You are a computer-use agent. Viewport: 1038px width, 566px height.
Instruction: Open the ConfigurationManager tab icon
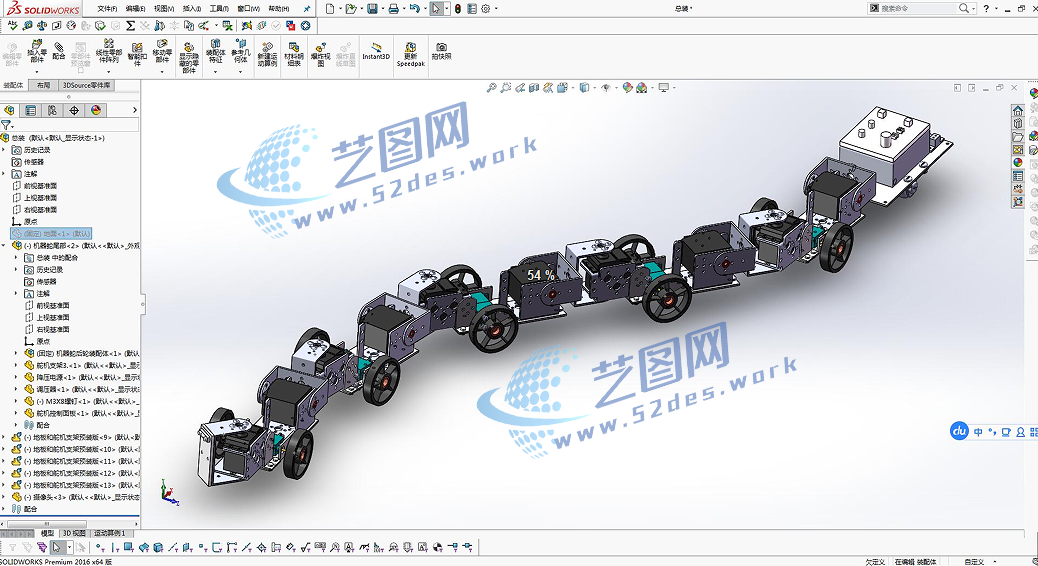[52, 111]
